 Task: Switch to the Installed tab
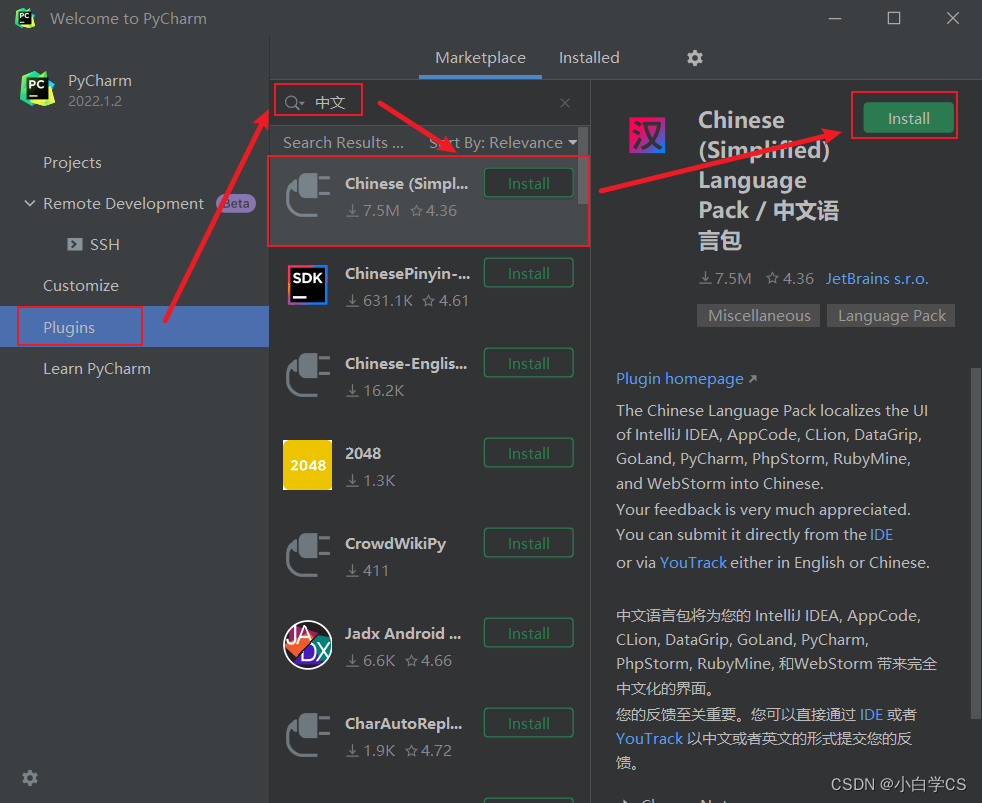click(x=589, y=58)
